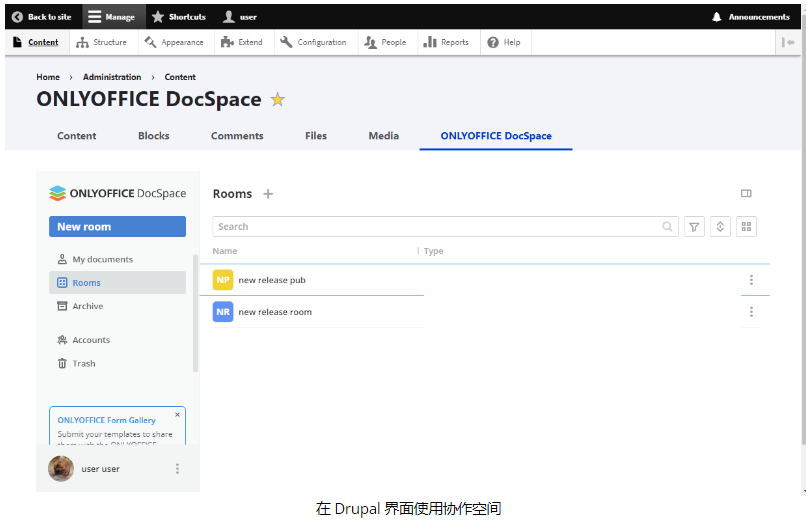Click the yellow shortcut star beside page title

coord(278,99)
